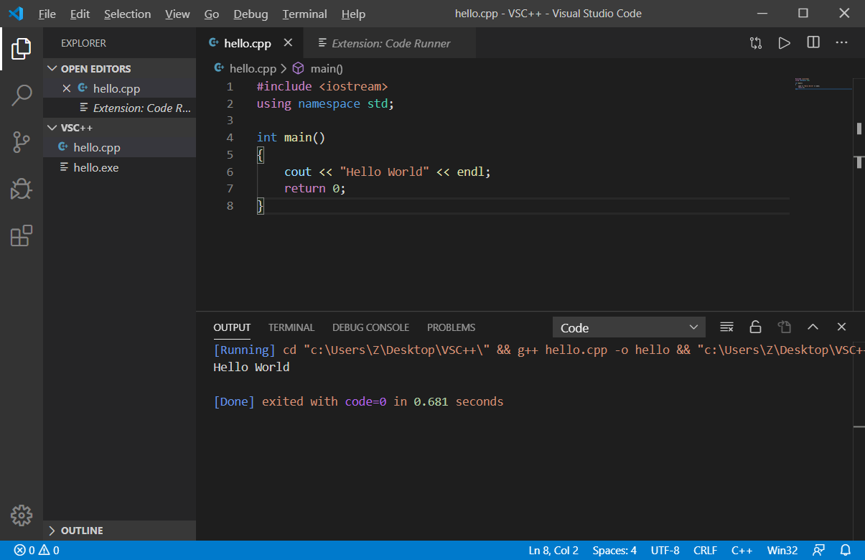The height and width of the screenshot is (560, 865).
Task: Select hello.cpp in VSC++ folder tree
Action: (119, 147)
